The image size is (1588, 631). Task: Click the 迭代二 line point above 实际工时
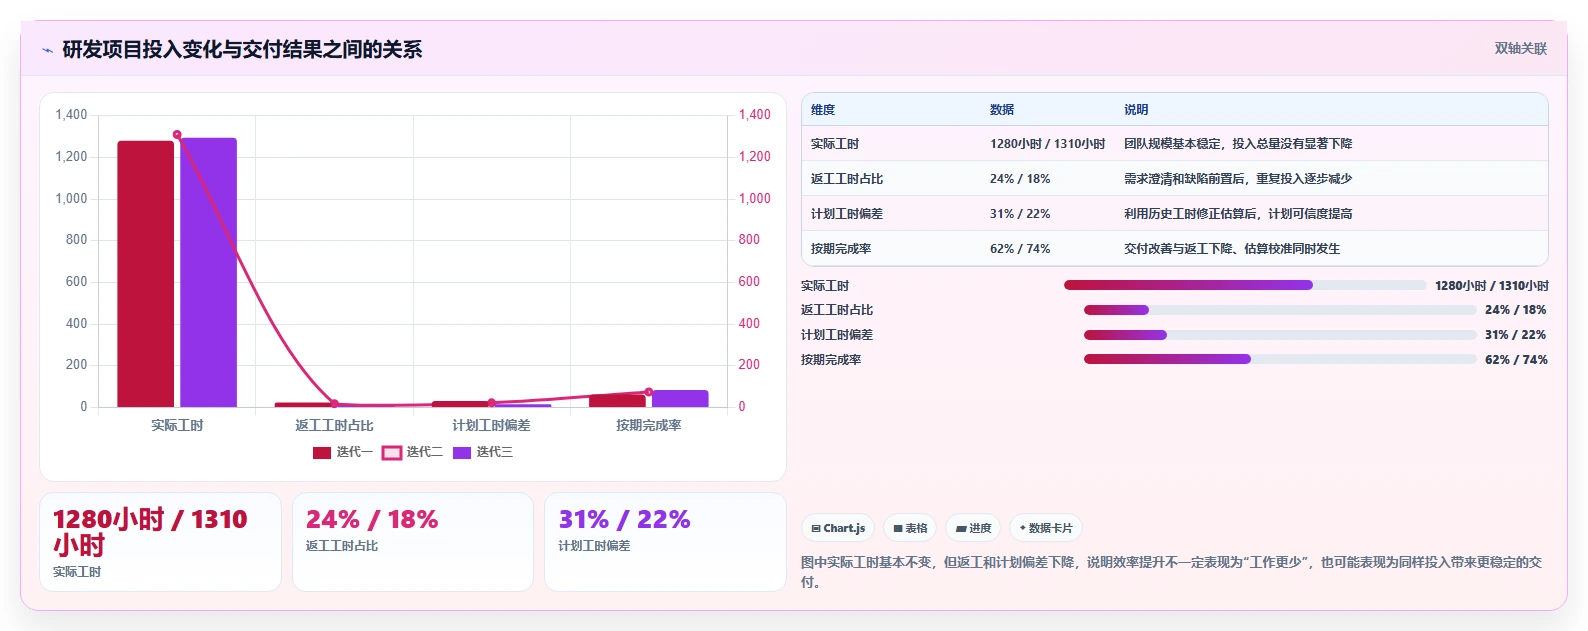tap(177, 134)
